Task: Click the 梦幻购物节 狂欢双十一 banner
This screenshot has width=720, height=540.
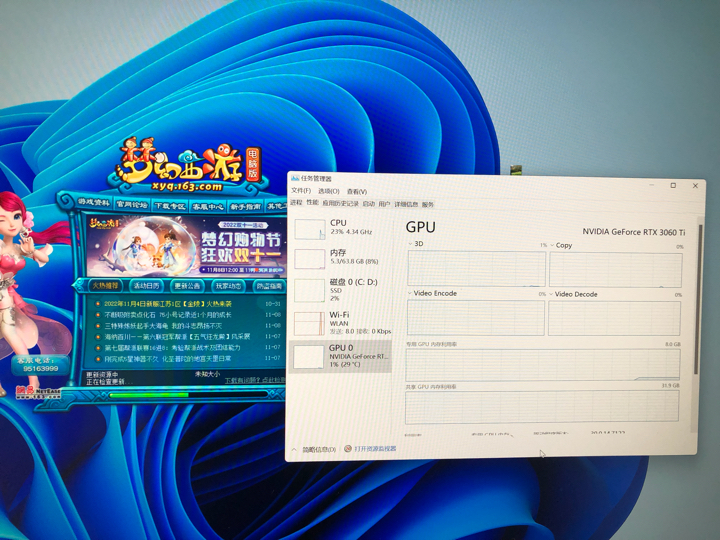Action: pos(185,246)
